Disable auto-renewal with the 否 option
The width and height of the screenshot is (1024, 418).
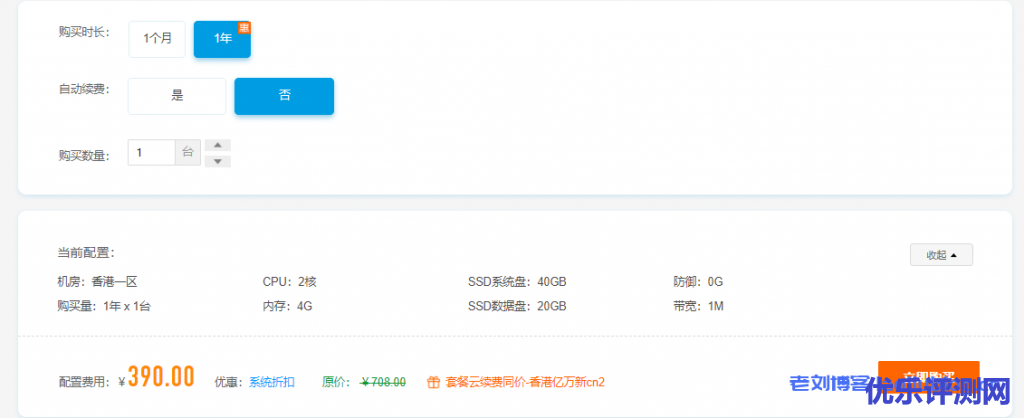284,96
